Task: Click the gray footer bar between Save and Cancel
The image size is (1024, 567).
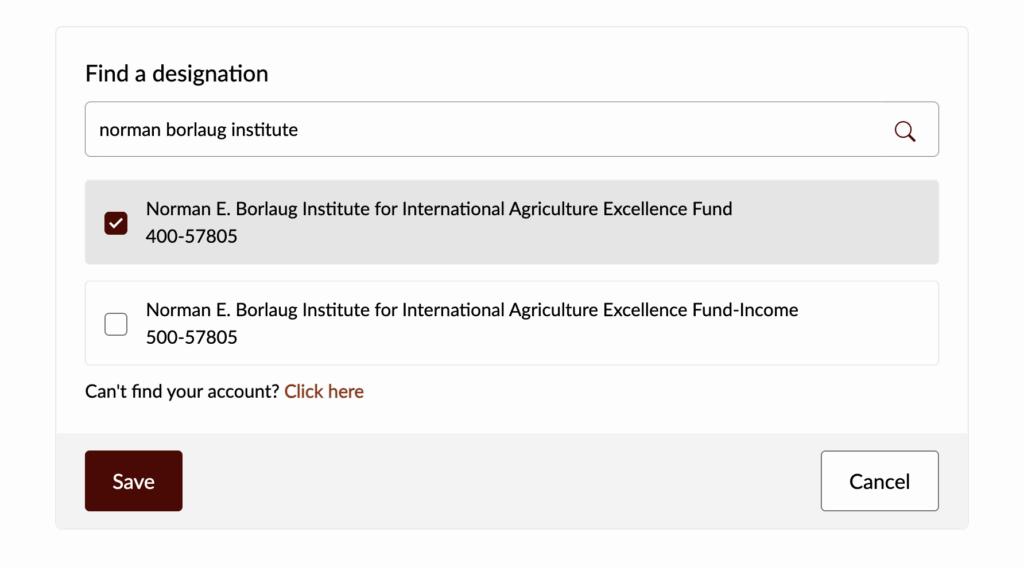Action: pos(500,481)
